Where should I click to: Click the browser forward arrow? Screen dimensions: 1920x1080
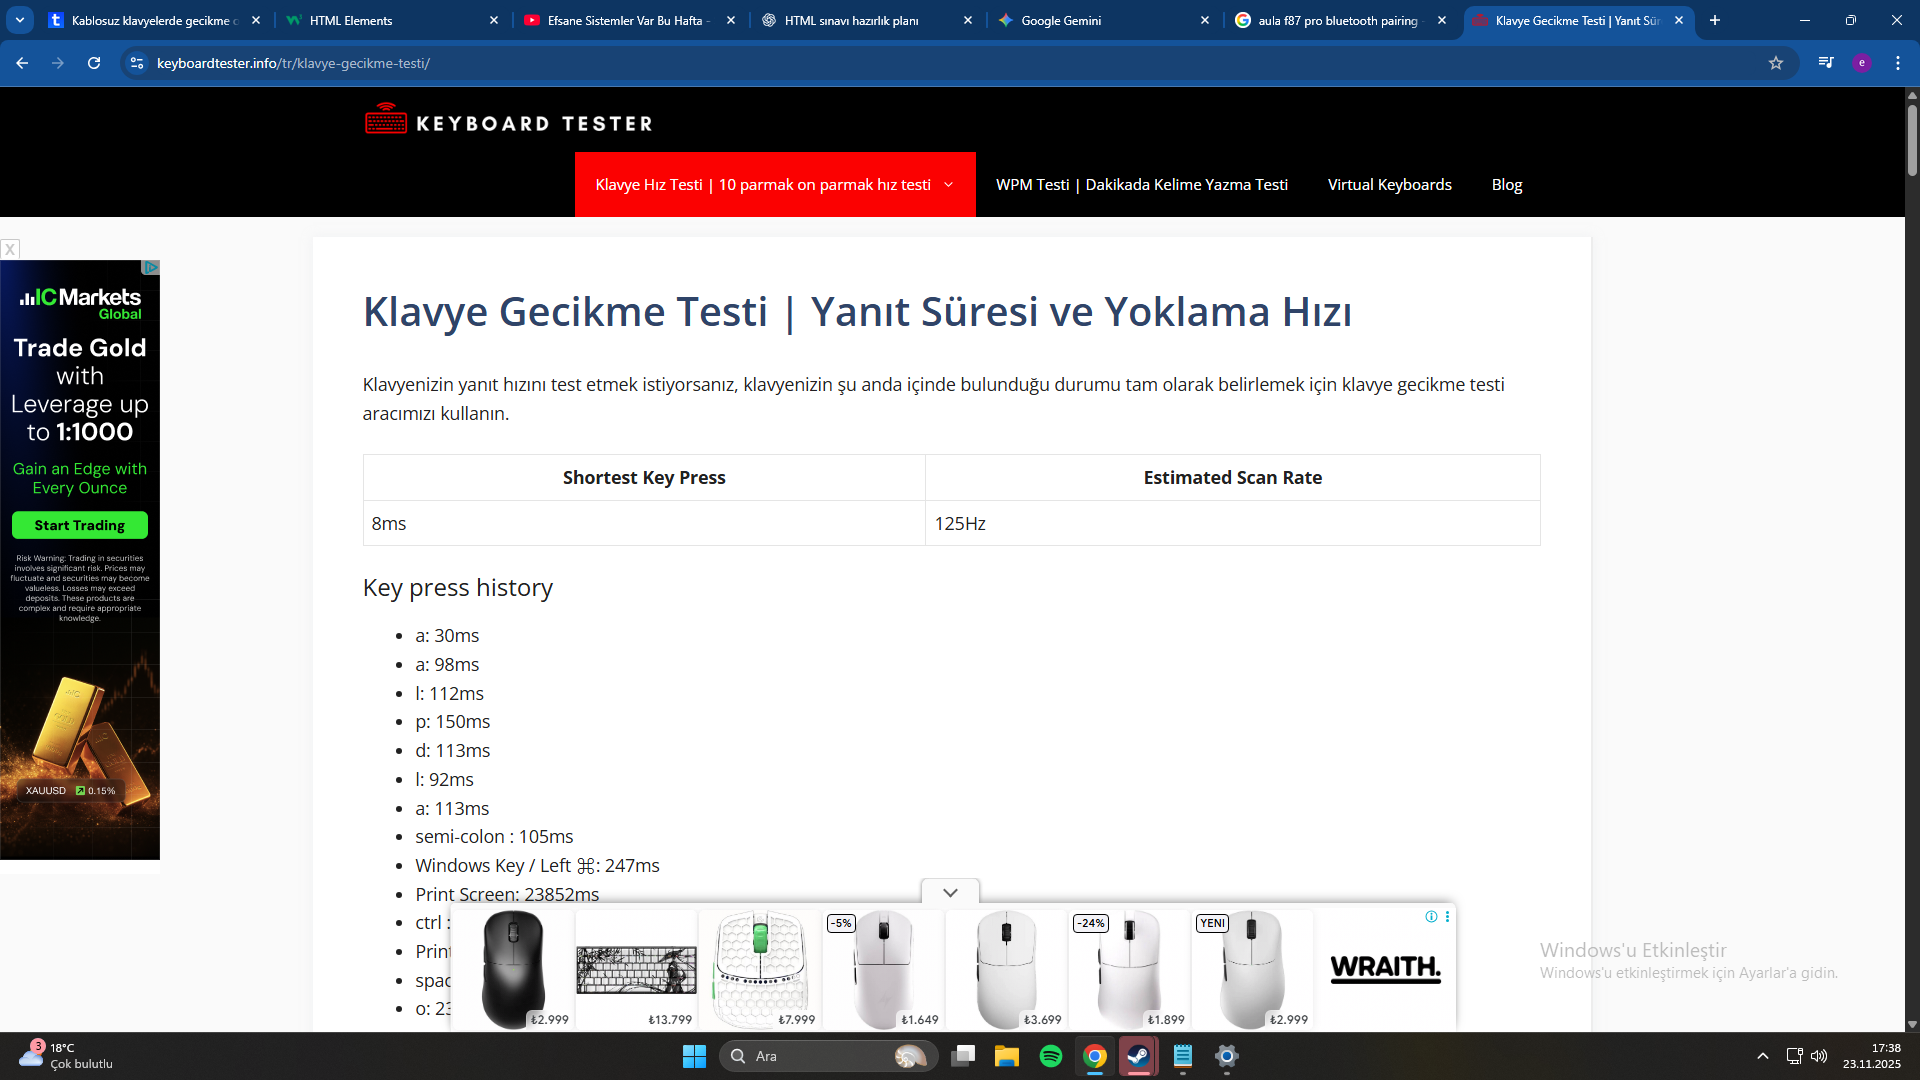pyautogui.click(x=58, y=63)
